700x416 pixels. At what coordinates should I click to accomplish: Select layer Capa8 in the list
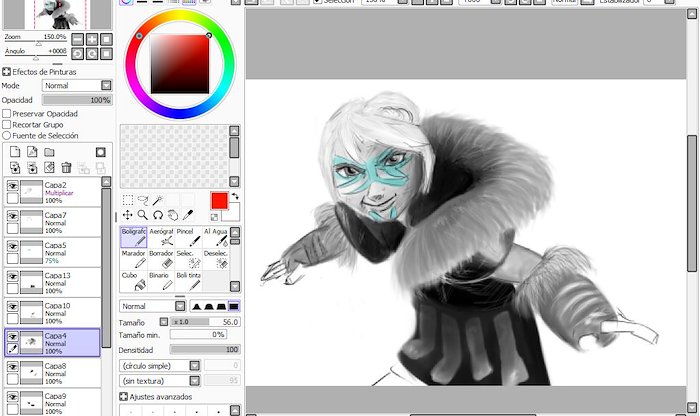click(x=52, y=373)
